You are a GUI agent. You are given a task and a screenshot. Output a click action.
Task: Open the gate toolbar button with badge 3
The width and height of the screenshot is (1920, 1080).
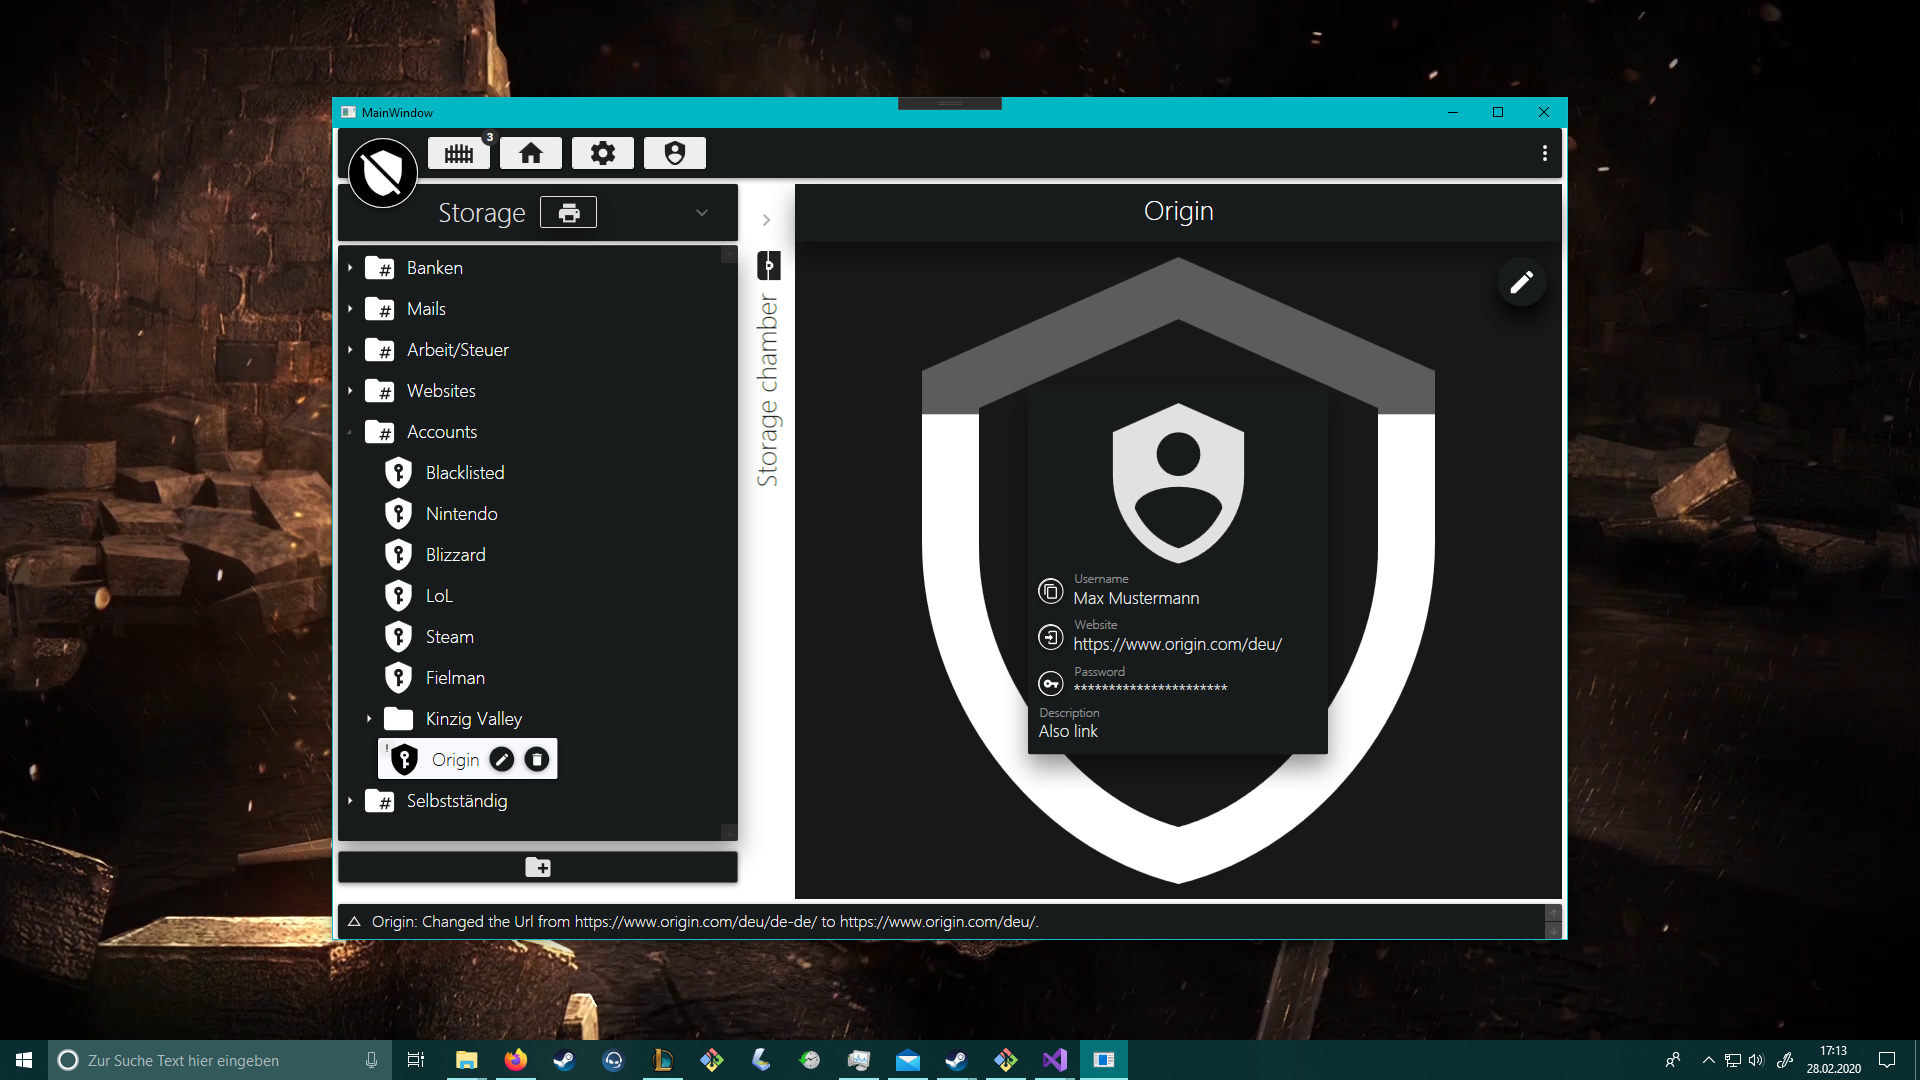click(459, 153)
